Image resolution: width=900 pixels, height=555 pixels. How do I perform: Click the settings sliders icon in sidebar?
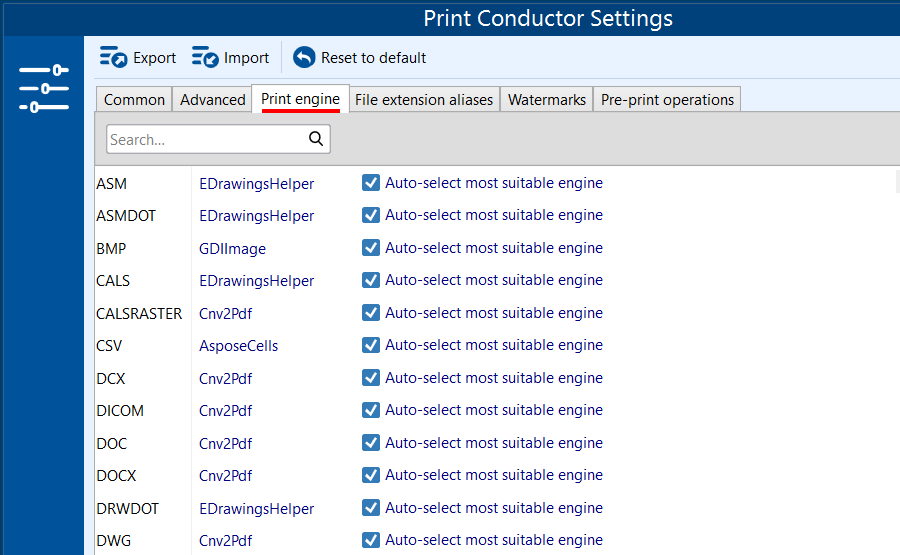tap(44, 88)
